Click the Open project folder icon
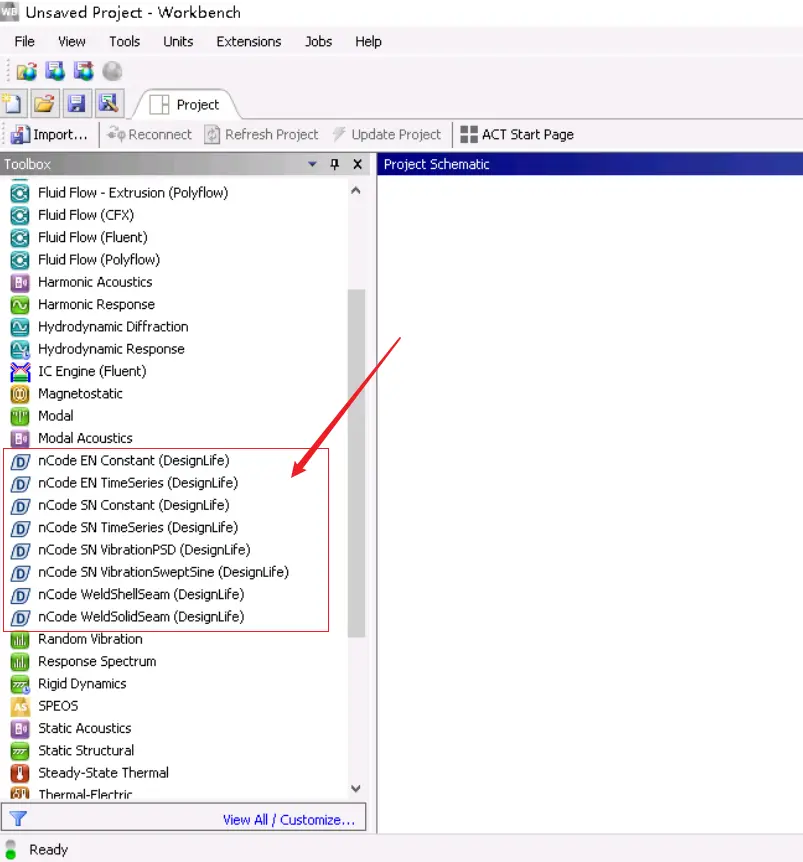This screenshot has width=803, height=862. 45,103
